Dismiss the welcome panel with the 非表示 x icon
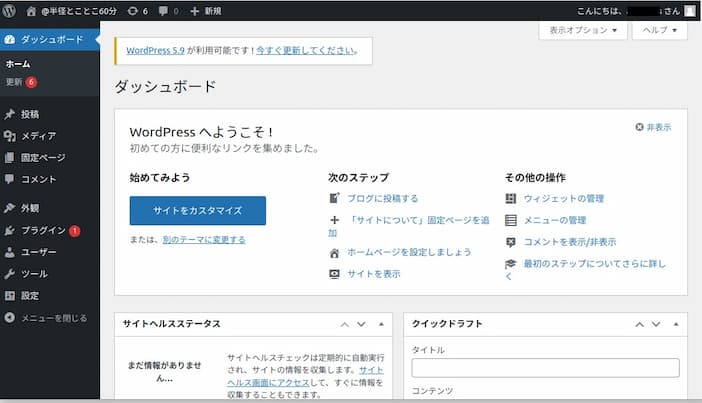This screenshot has width=702, height=403. coord(639,127)
